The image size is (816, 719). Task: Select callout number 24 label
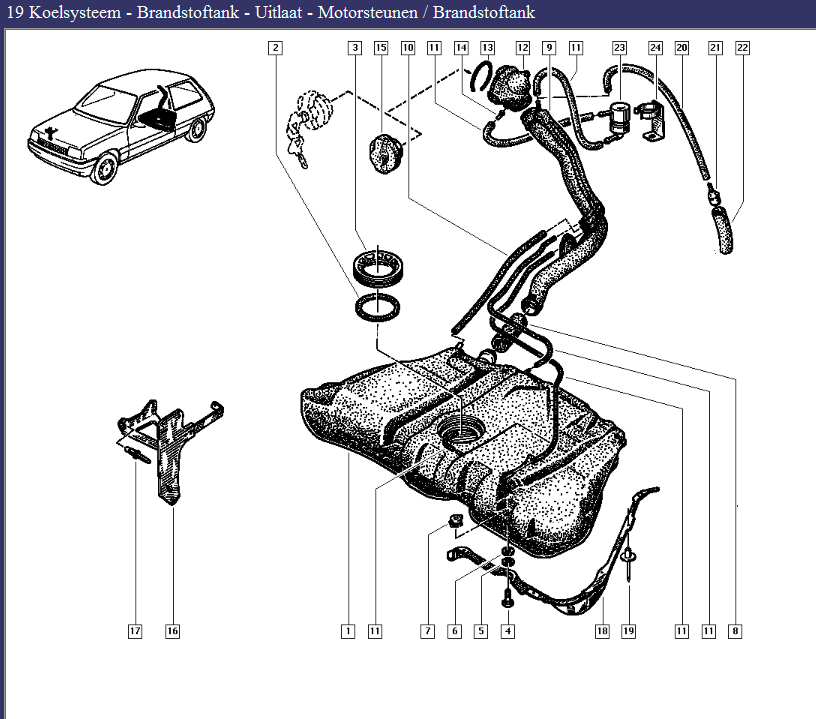(655, 48)
